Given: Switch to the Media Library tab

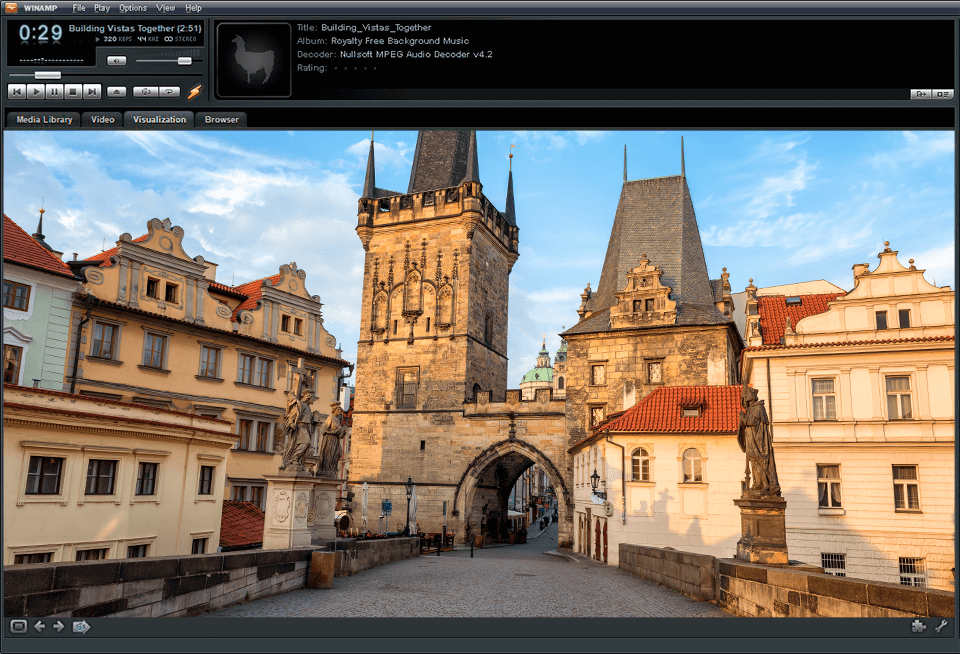Looking at the screenshot, I should (46, 119).
